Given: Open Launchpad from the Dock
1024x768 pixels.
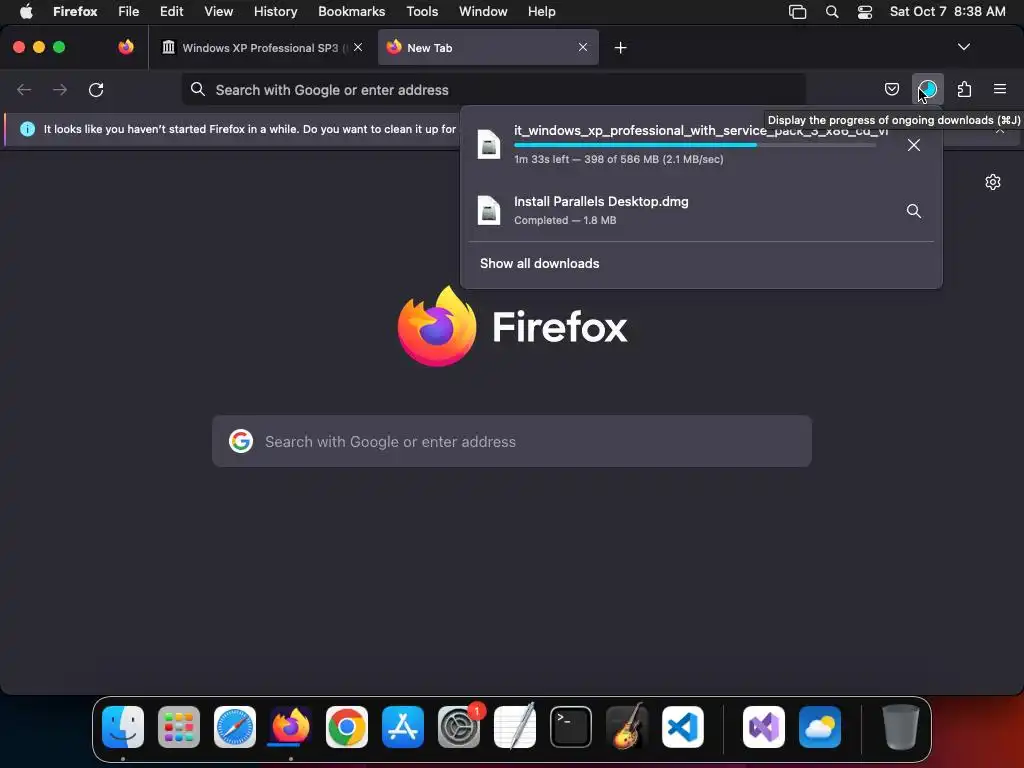Looking at the screenshot, I should [x=179, y=726].
